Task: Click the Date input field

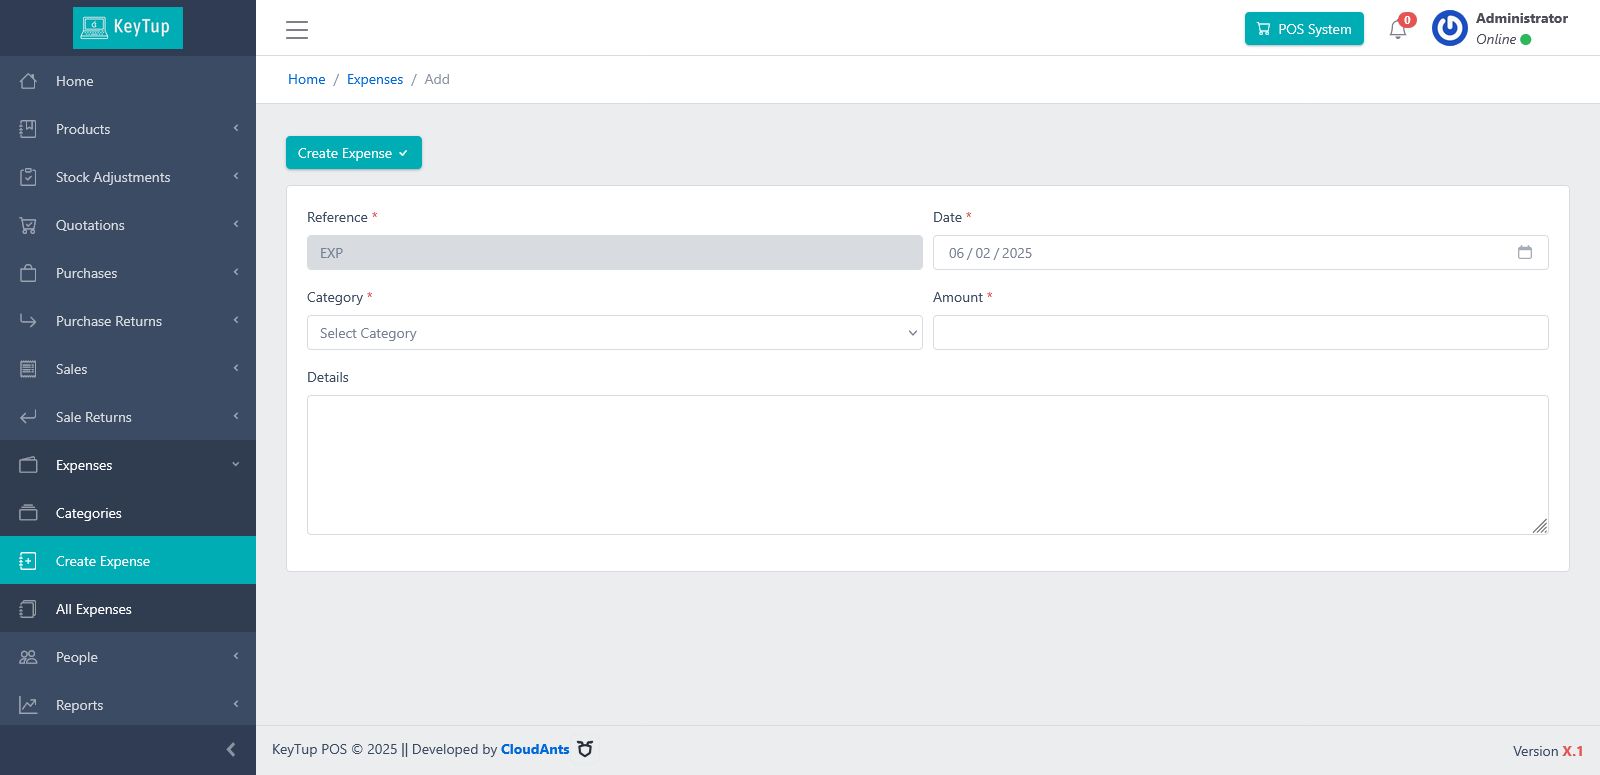Action: (x=1241, y=253)
